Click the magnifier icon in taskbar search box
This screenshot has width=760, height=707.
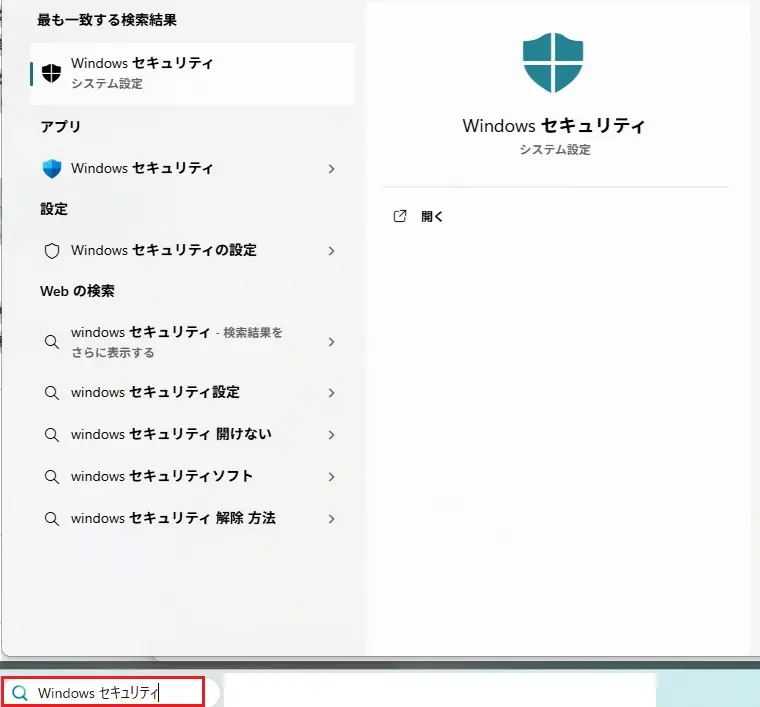pos(20,693)
